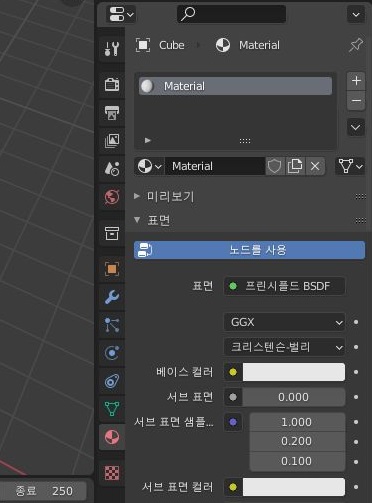Image resolution: width=372 pixels, height=503 pixels.
Task: Click the 미리보기 panel drag grip
Action: click(x=360, y=197)
